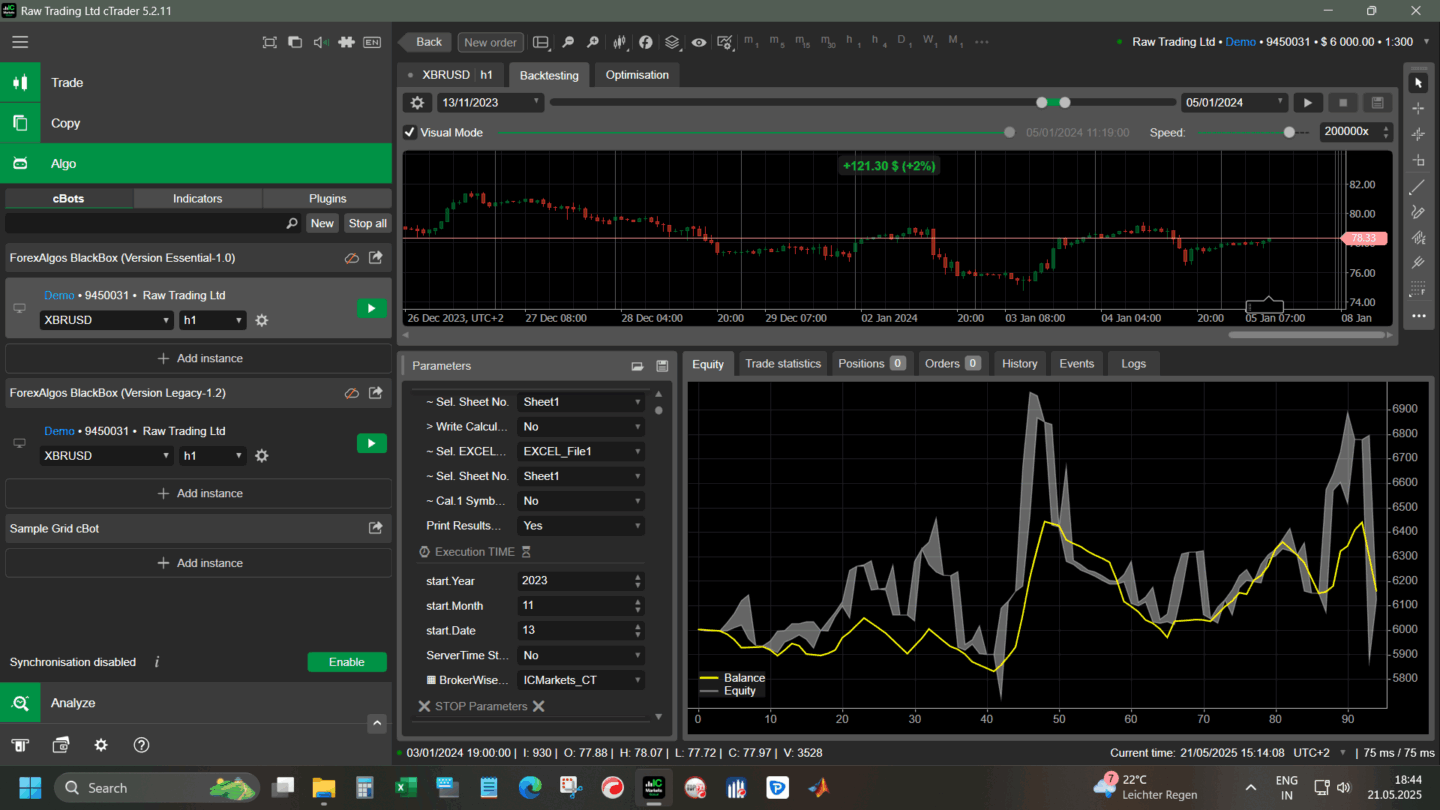Uncheck the Visual Mode checkbox
The height and width of the screenshot is (810, 1440).
[x=410, y=132]
